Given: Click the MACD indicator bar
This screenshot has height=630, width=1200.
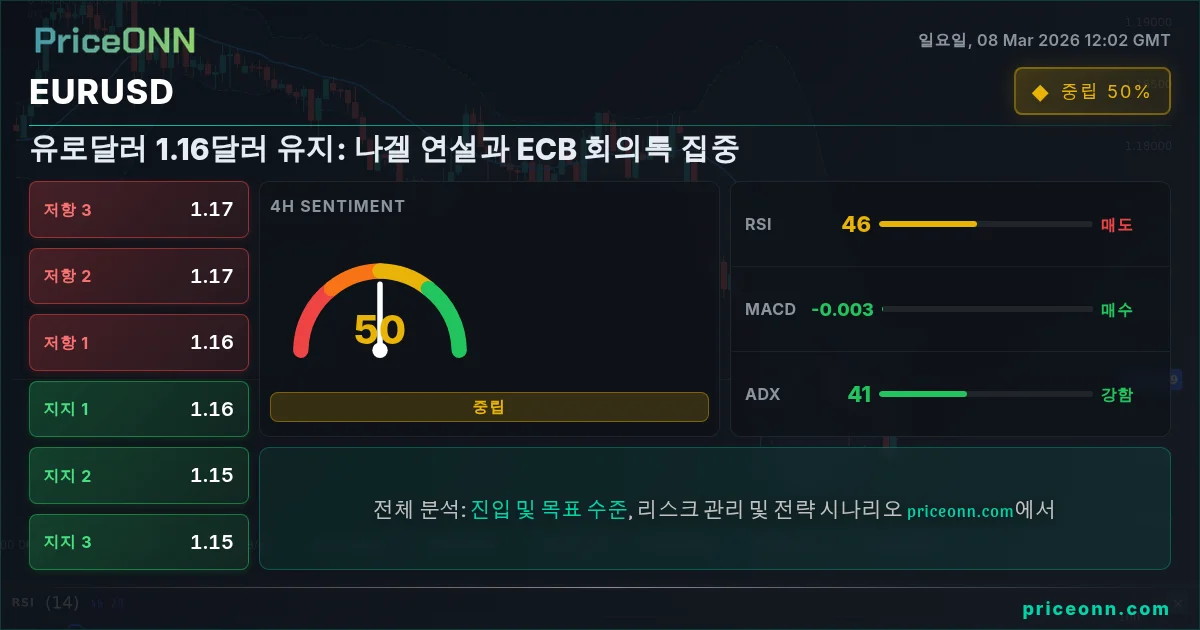Looking at the screenshot, I should [985, 309].
